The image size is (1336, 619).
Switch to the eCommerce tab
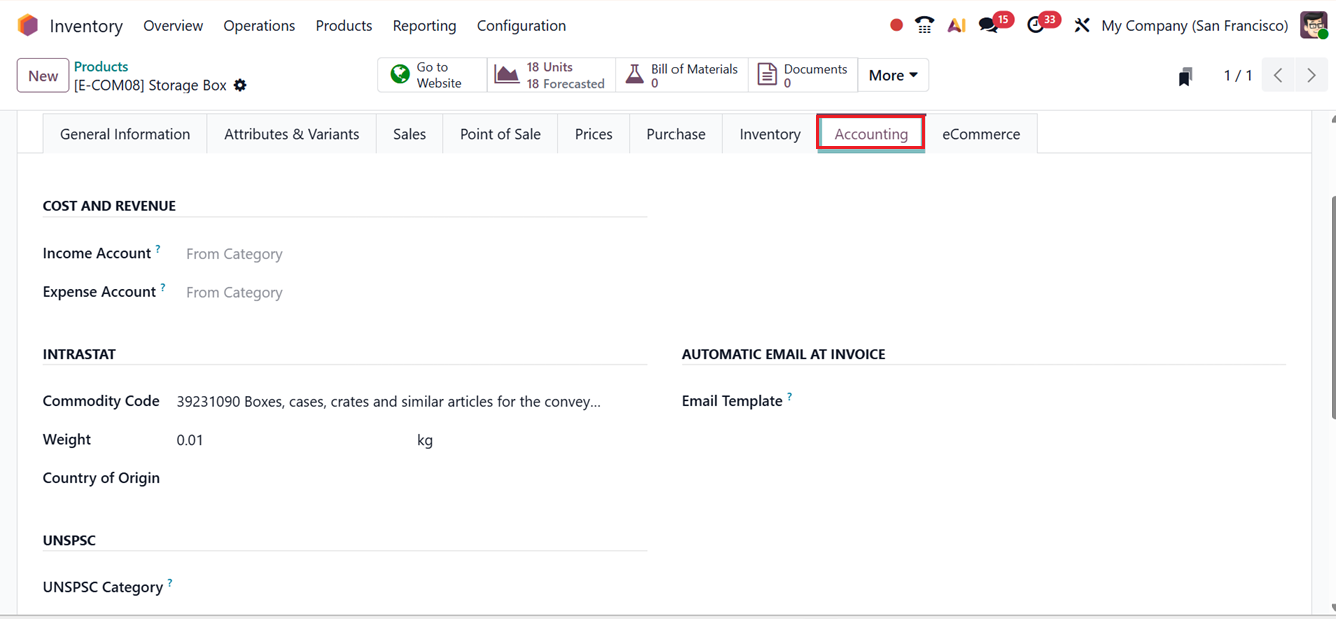coord(981,133)
